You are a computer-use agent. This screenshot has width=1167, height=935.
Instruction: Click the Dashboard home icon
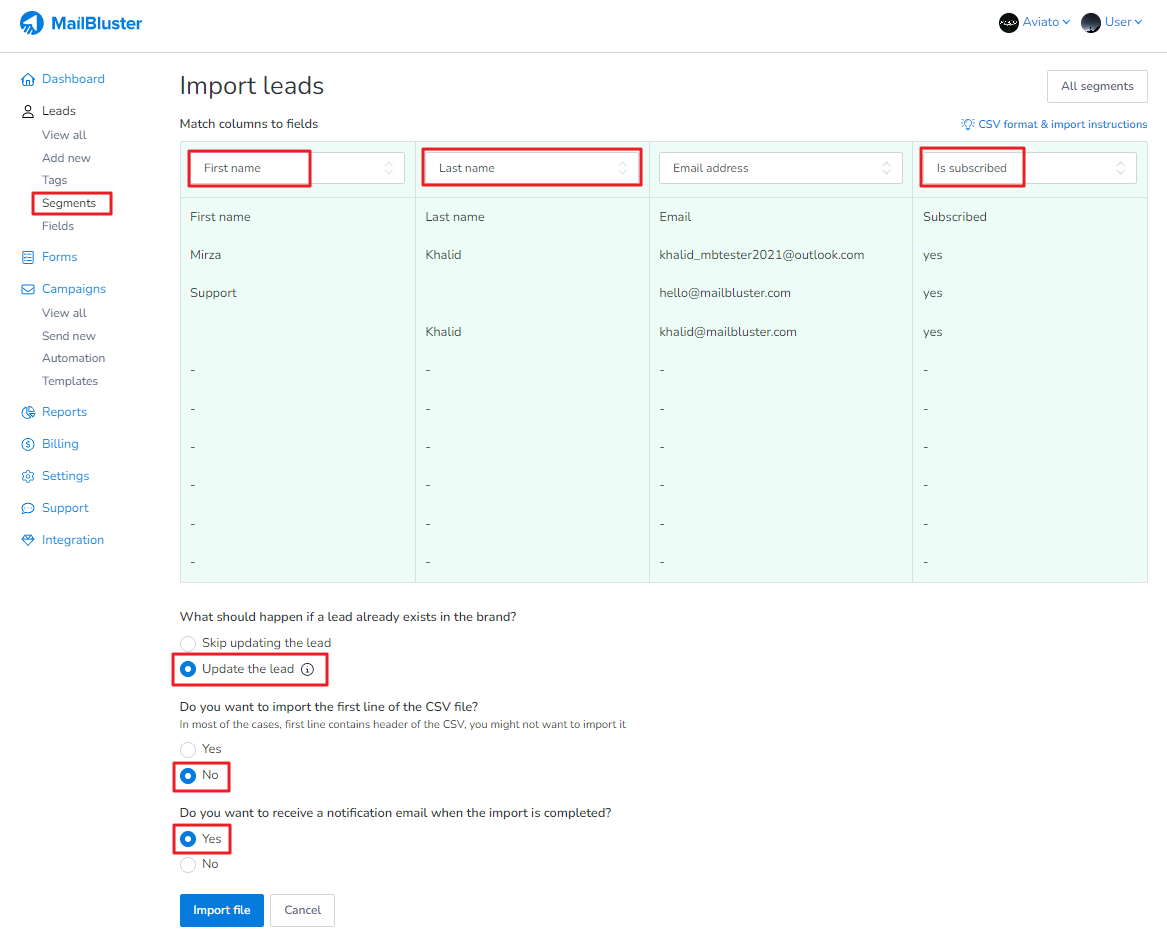(x=28, y=80)
